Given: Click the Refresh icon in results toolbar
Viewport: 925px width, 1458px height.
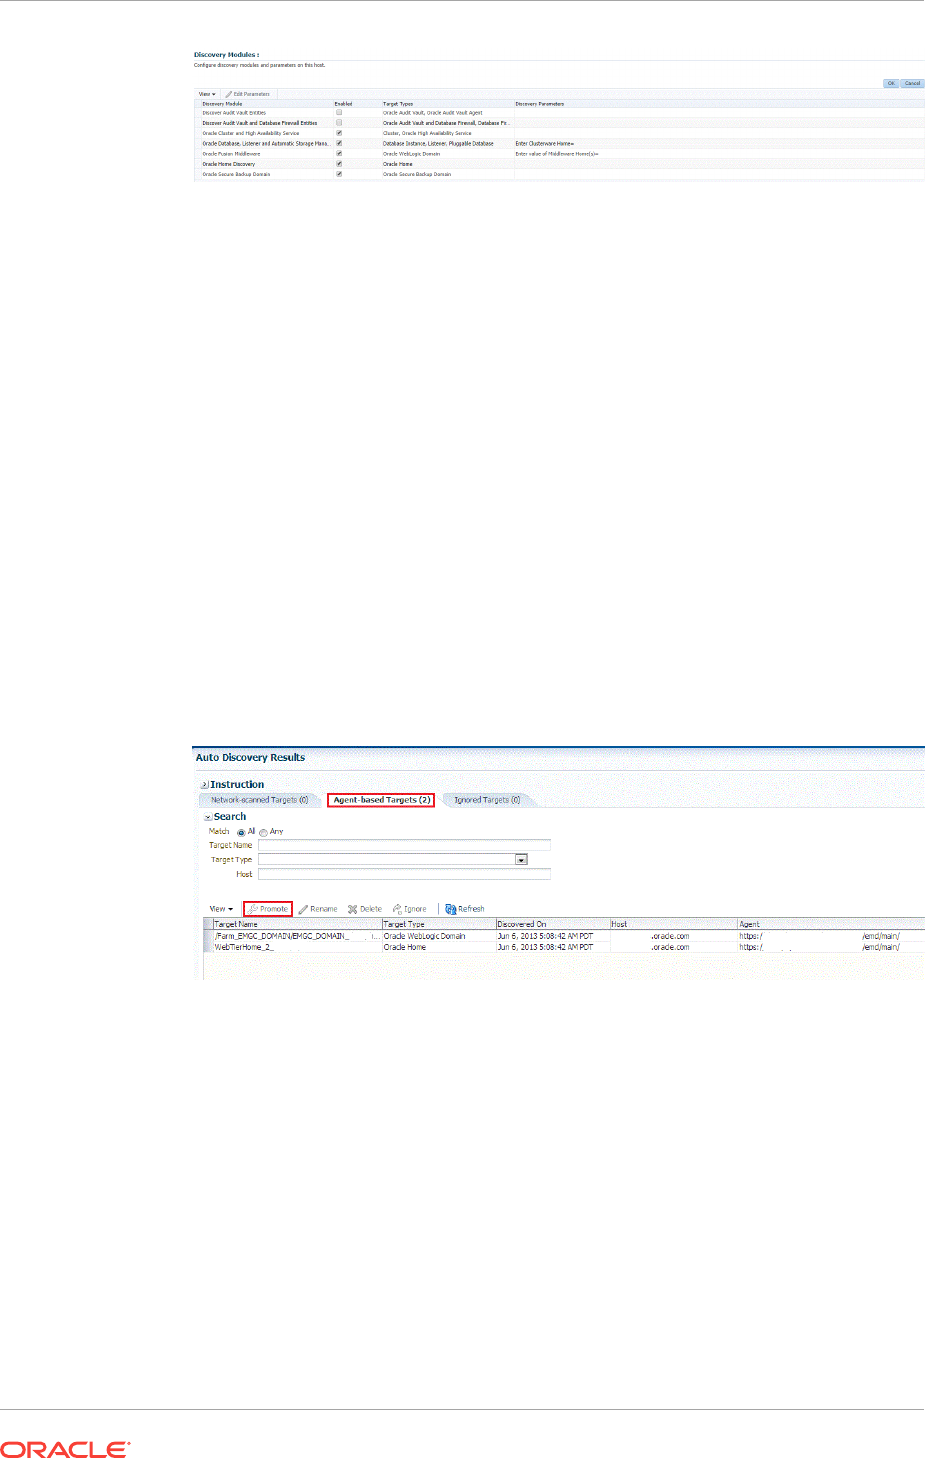Looking at the screenshot, I should coord(450,909).
